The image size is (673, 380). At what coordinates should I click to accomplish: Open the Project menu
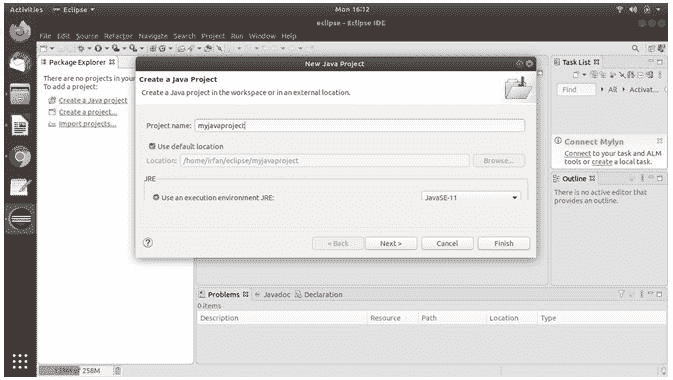pos(213,36)
